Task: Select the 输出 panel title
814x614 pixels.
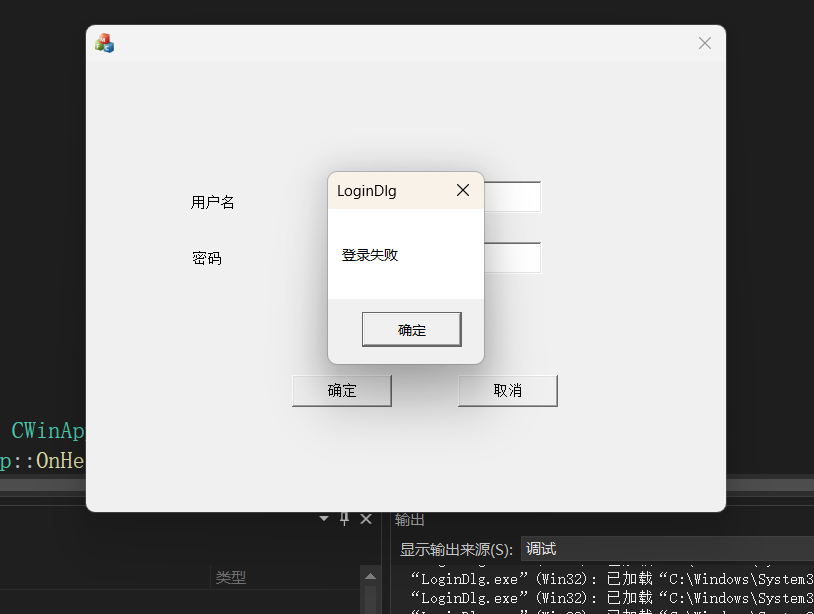Action: click(410, 519)
